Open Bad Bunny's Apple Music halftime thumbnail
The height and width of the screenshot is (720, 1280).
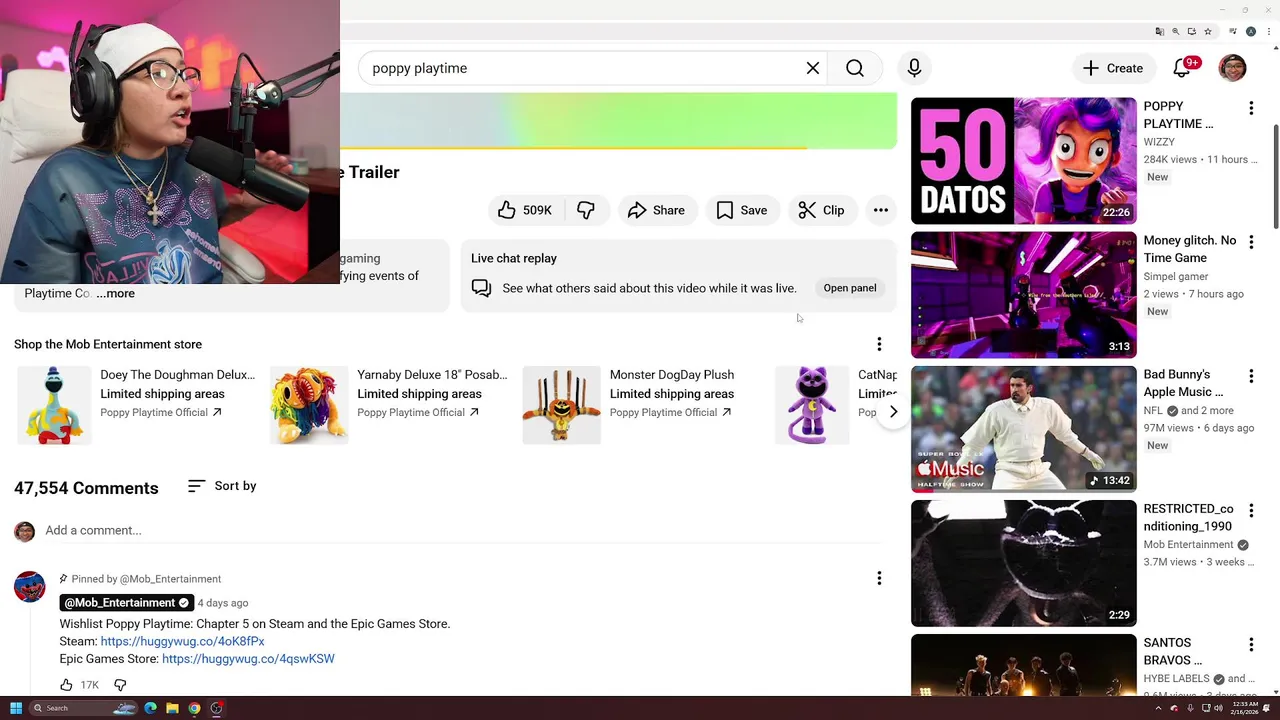pos(1024,429)
